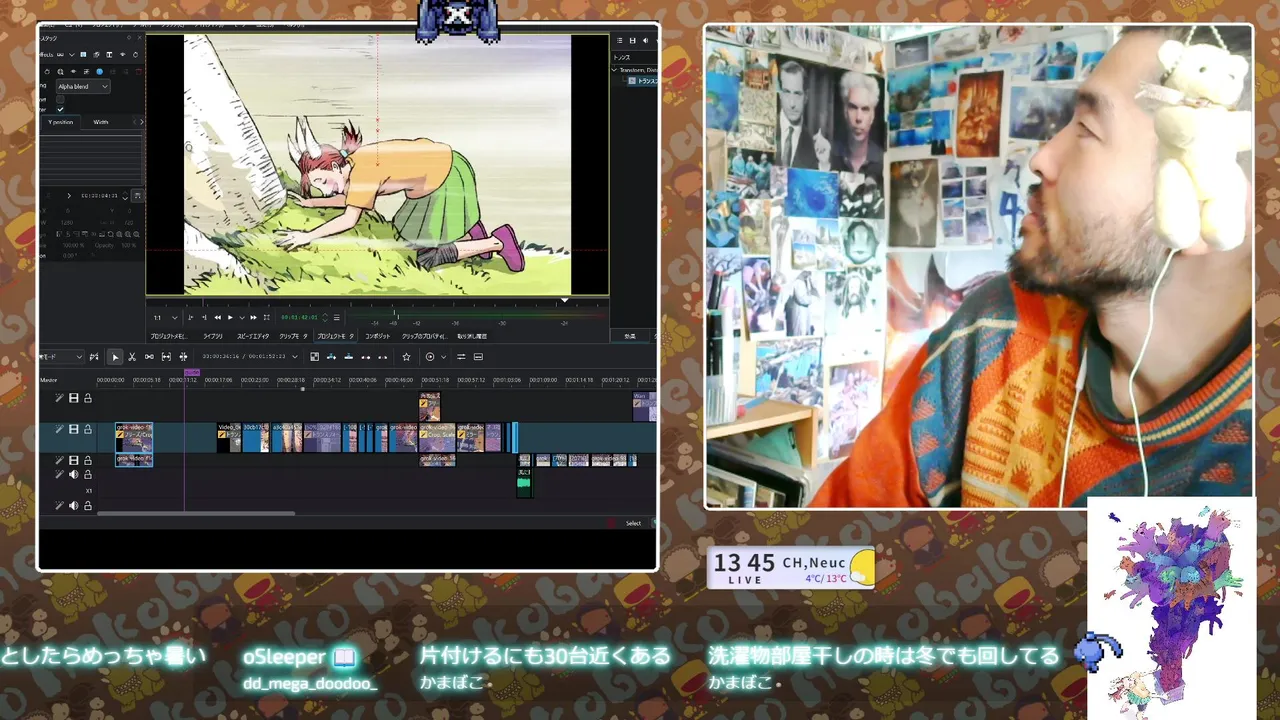Open スピードエディタ tab

tap(253, 336)
